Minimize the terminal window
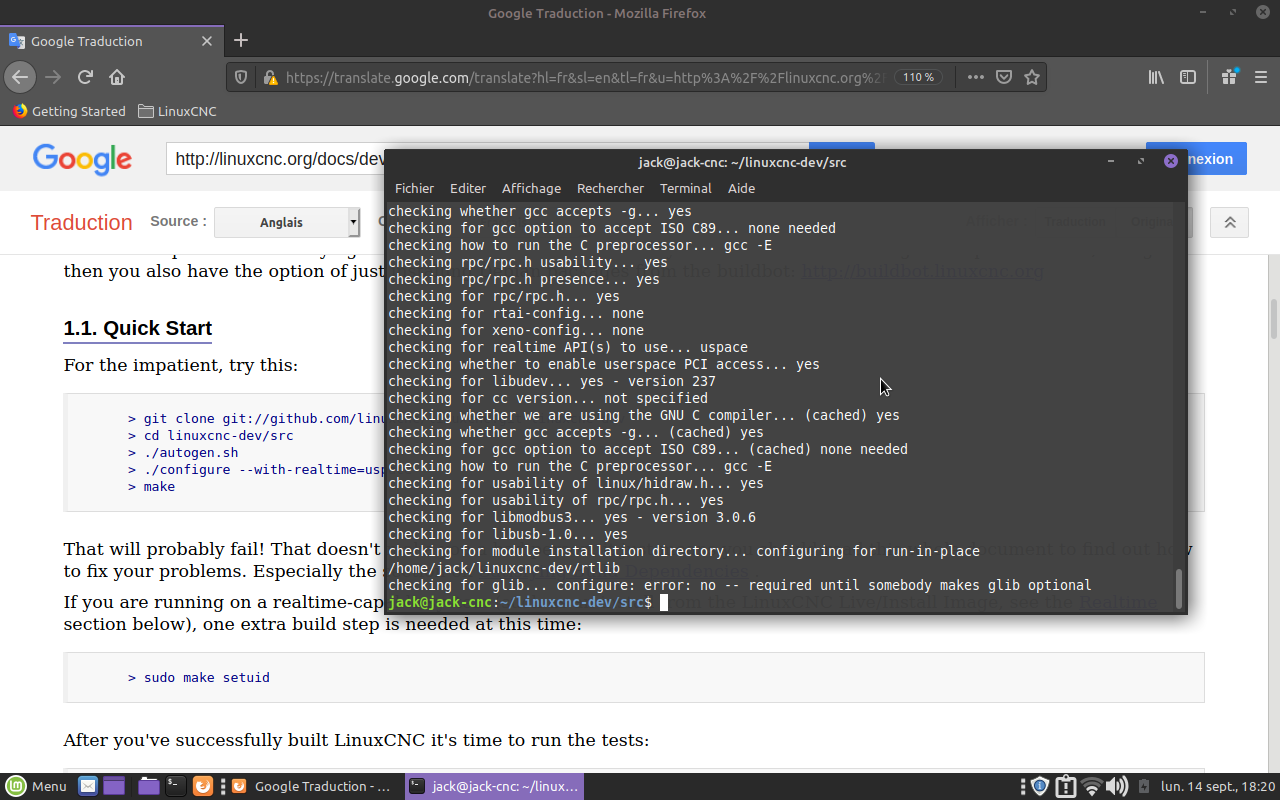 click(1111, 161)
